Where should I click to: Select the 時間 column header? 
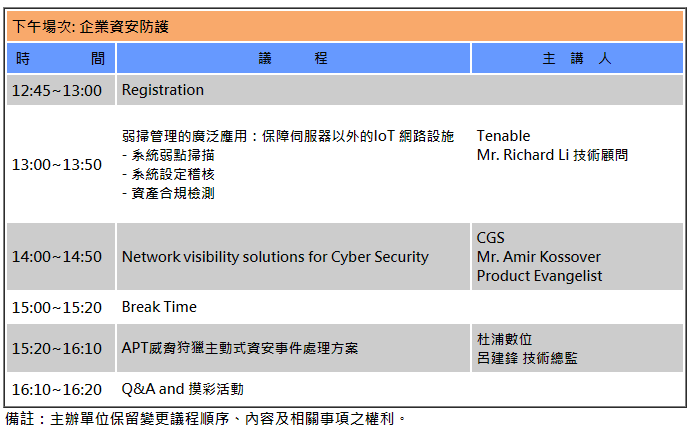click(x=61, y=58)
